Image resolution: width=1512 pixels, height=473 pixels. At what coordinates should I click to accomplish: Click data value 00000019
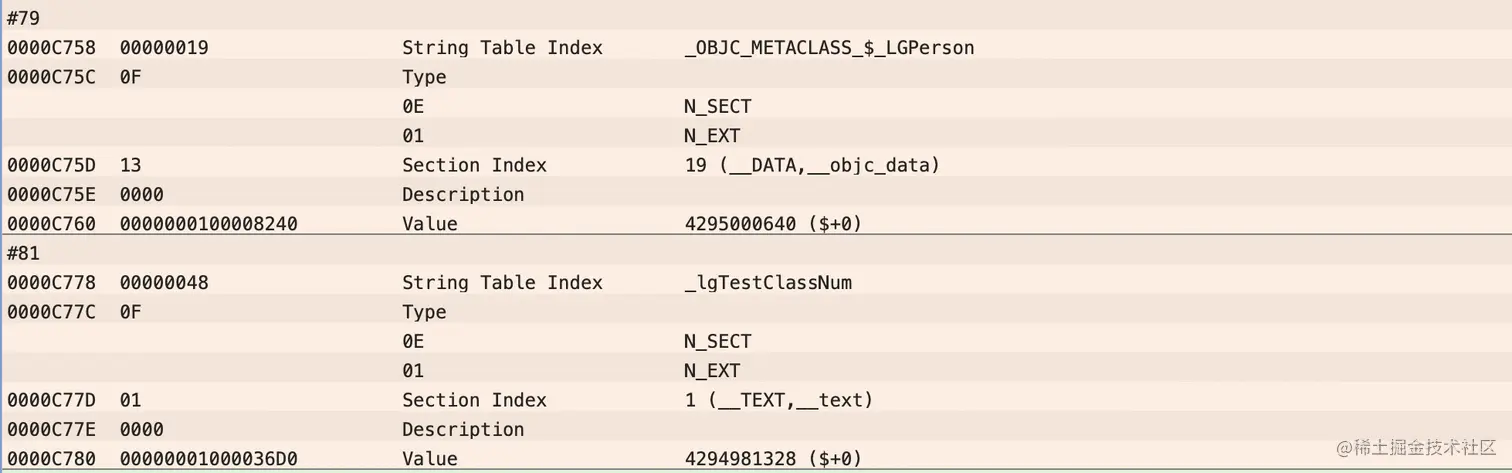pyautogui.click(x=164, y=47)
